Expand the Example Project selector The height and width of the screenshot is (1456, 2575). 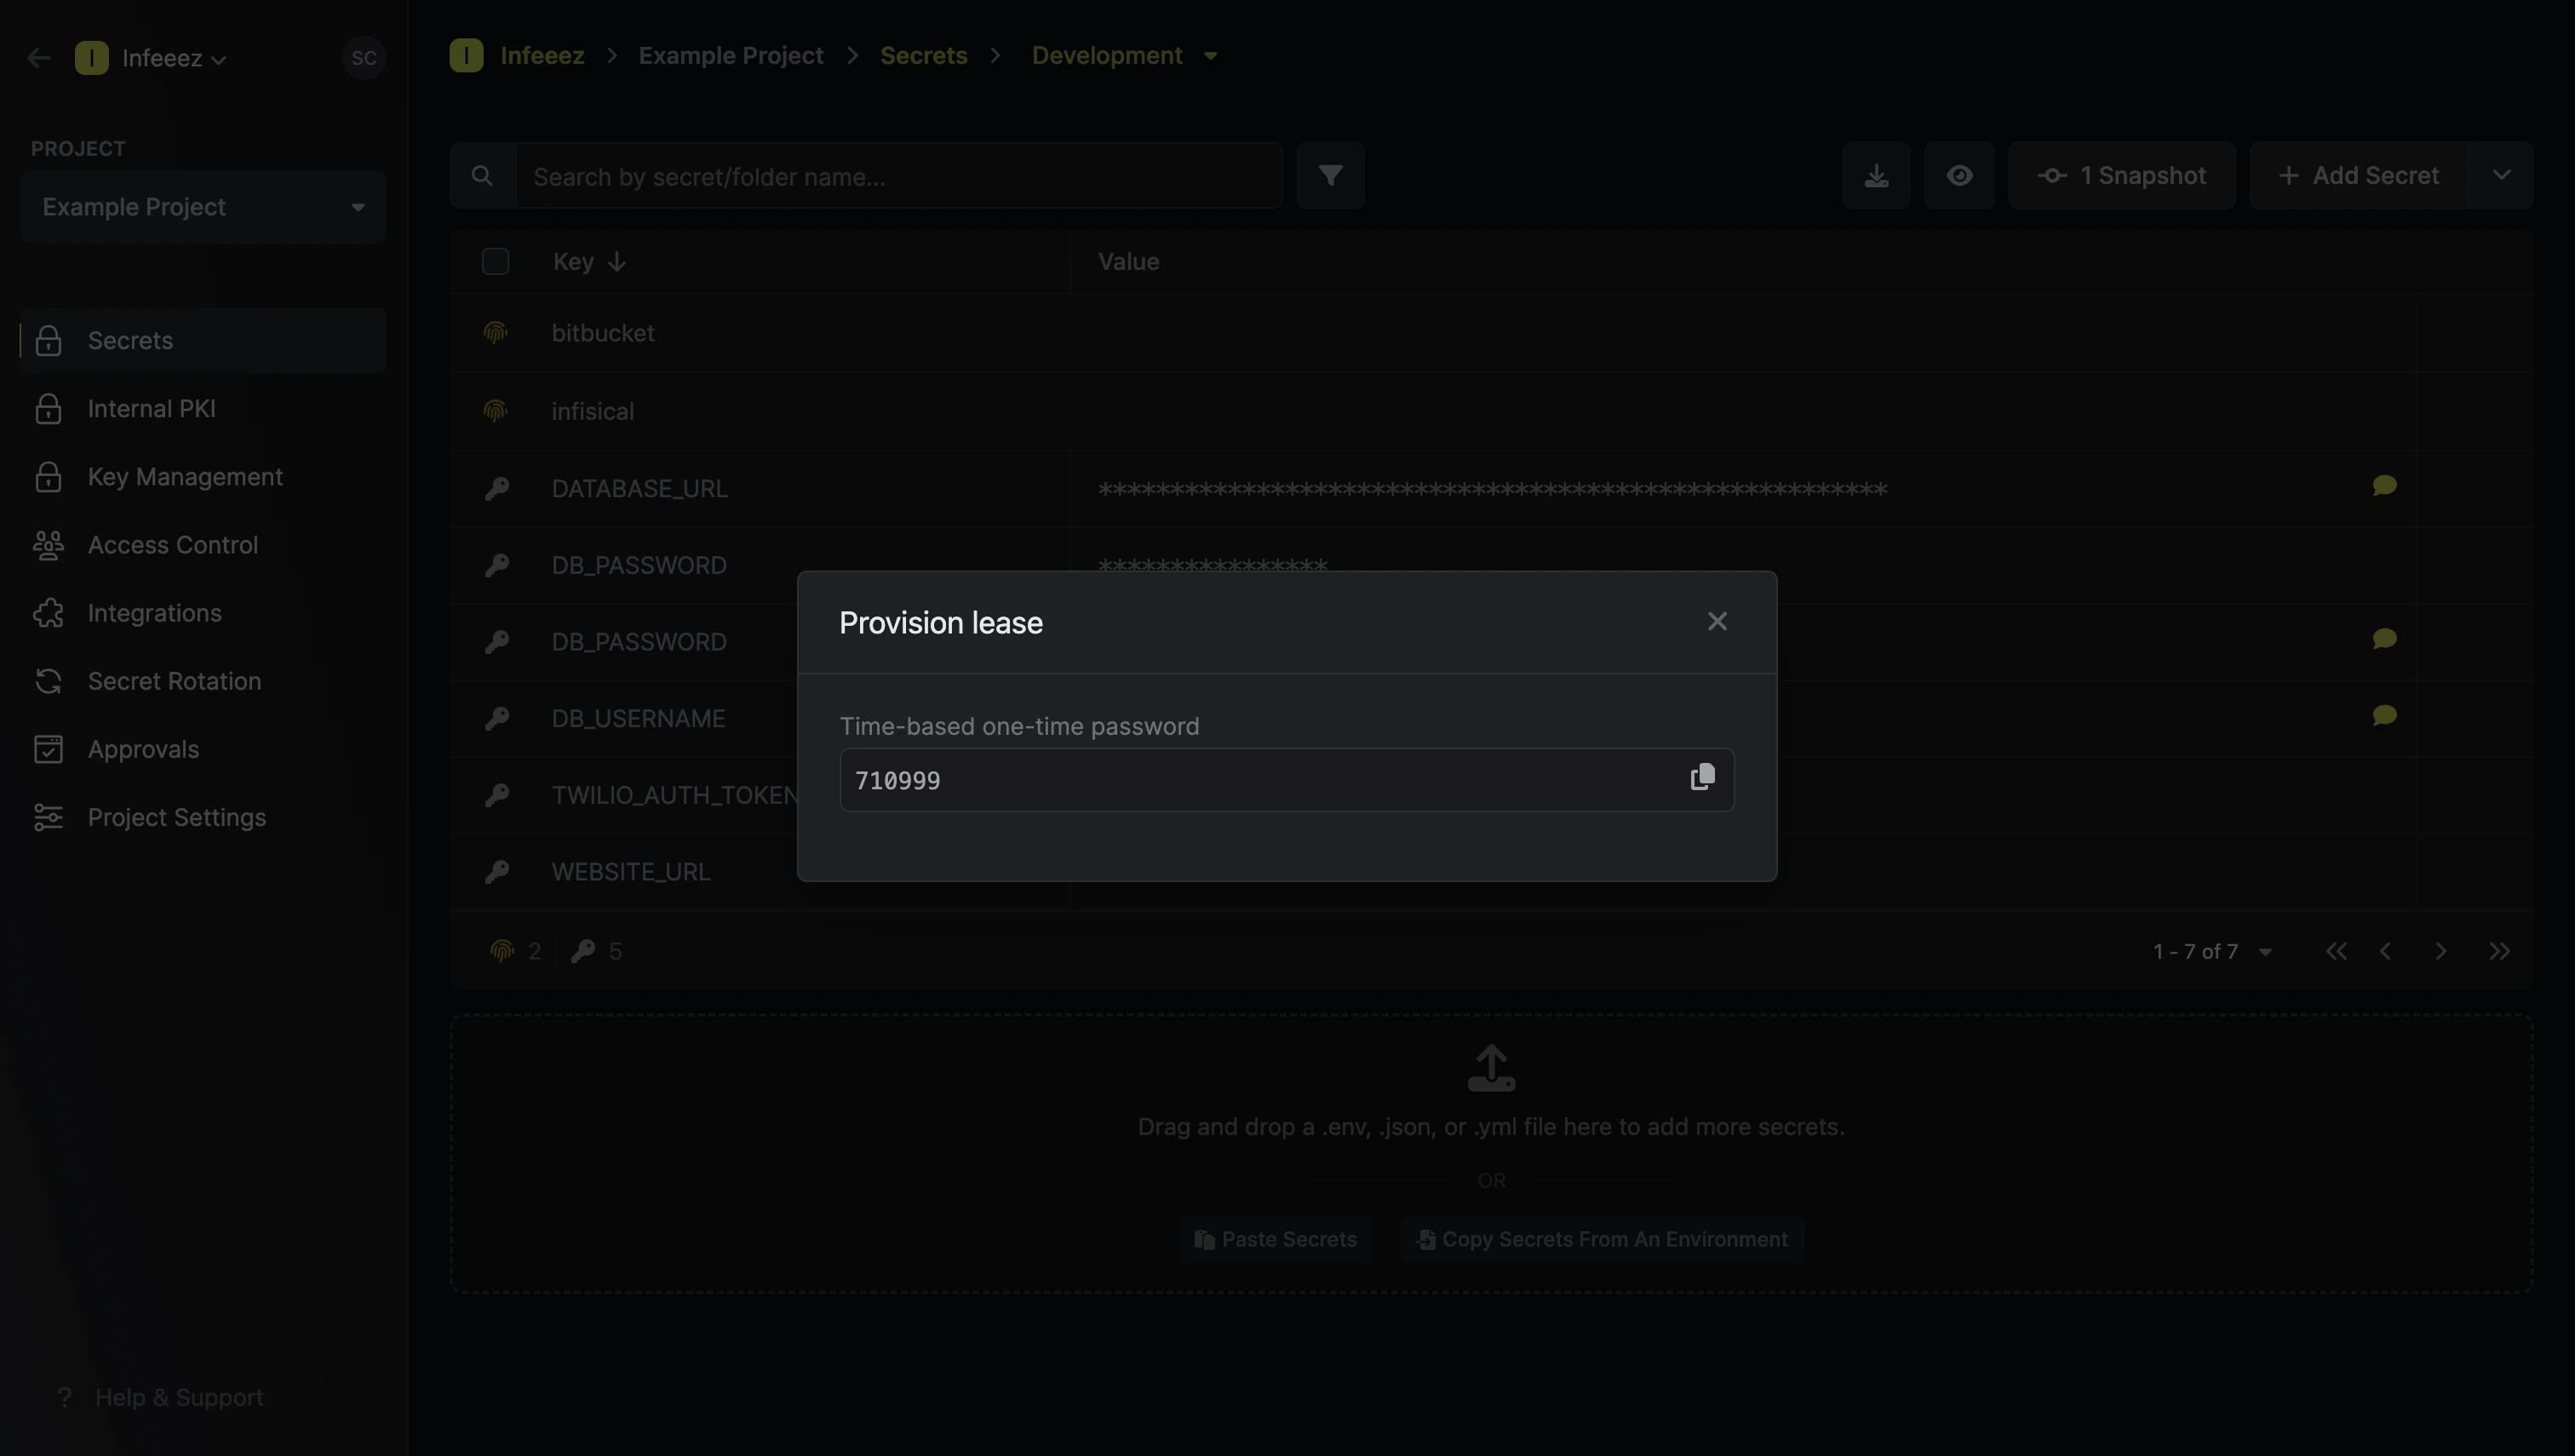[x=203, y=207]
